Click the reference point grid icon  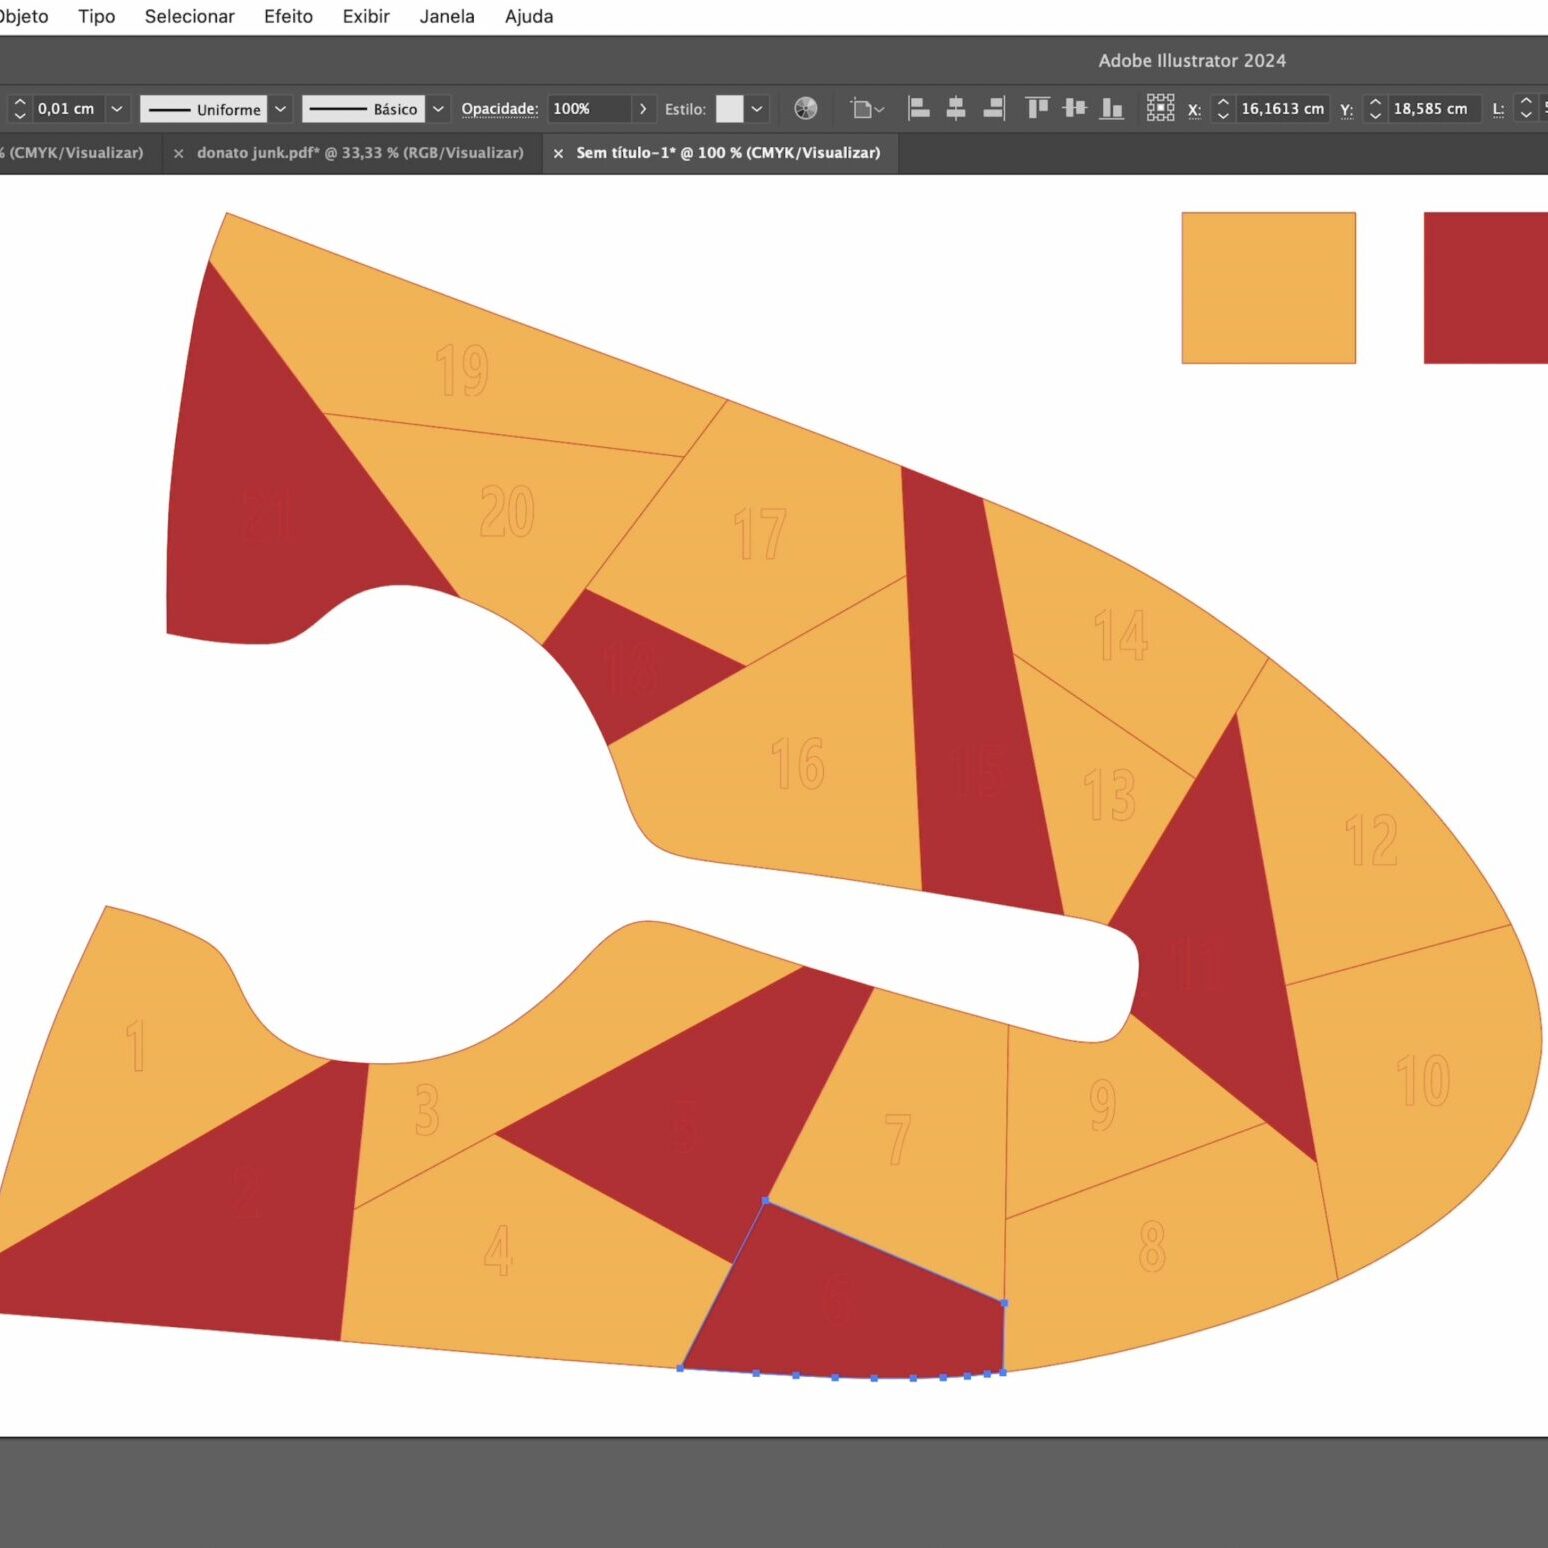coord(1160,109)
